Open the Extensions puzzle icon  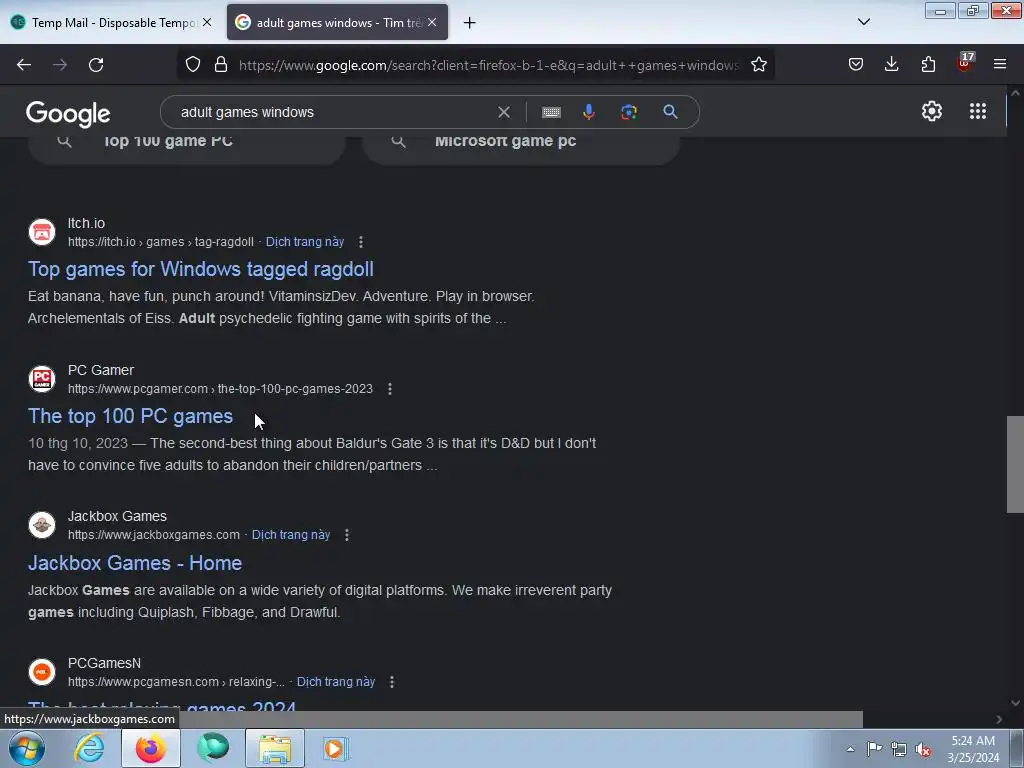928,64
